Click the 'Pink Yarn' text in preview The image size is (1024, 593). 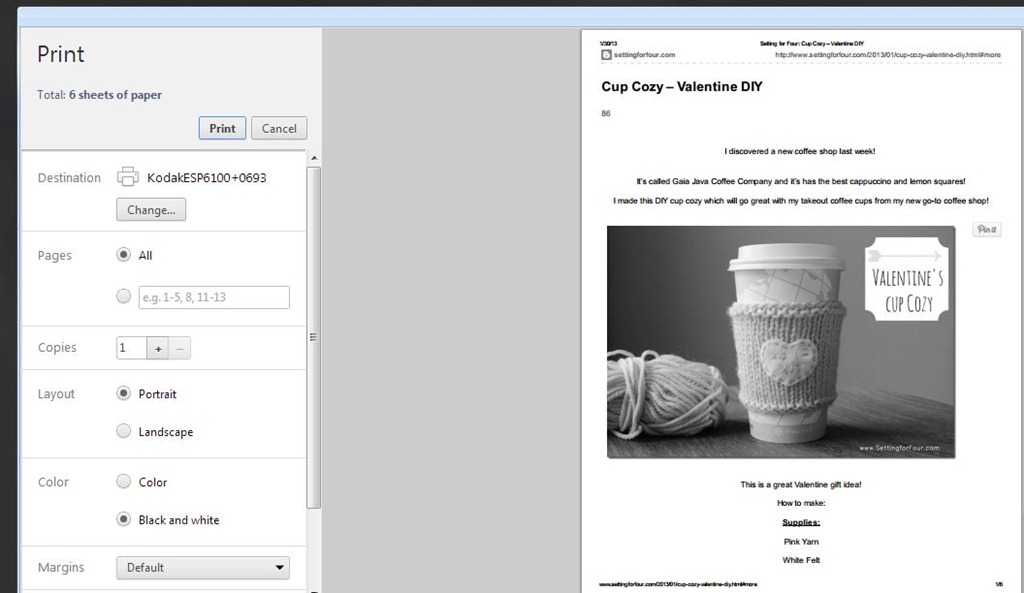coord(801,541)
